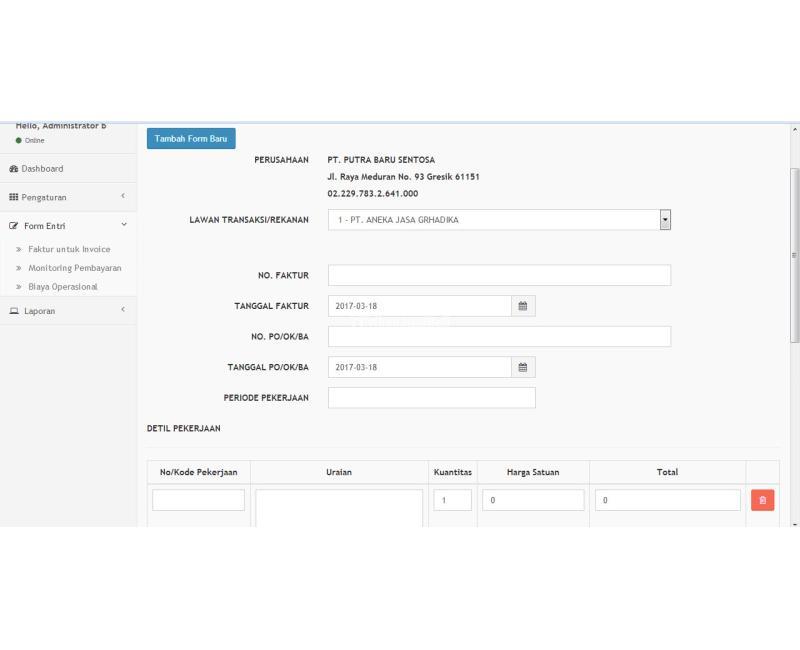The height and width of the screenshot is (650, 800).
Task: Click the Harga Satuan input box
Action: [x=533, y=500]
